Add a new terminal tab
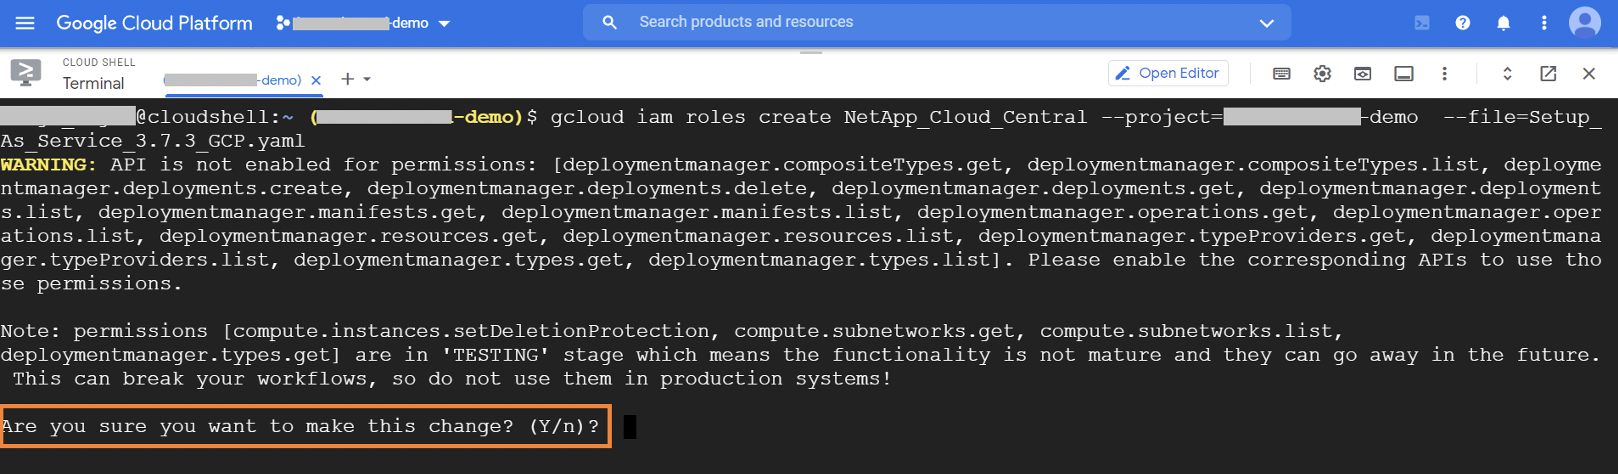Viewport: 1618px width, 474px height. click(x=347, y=79)
